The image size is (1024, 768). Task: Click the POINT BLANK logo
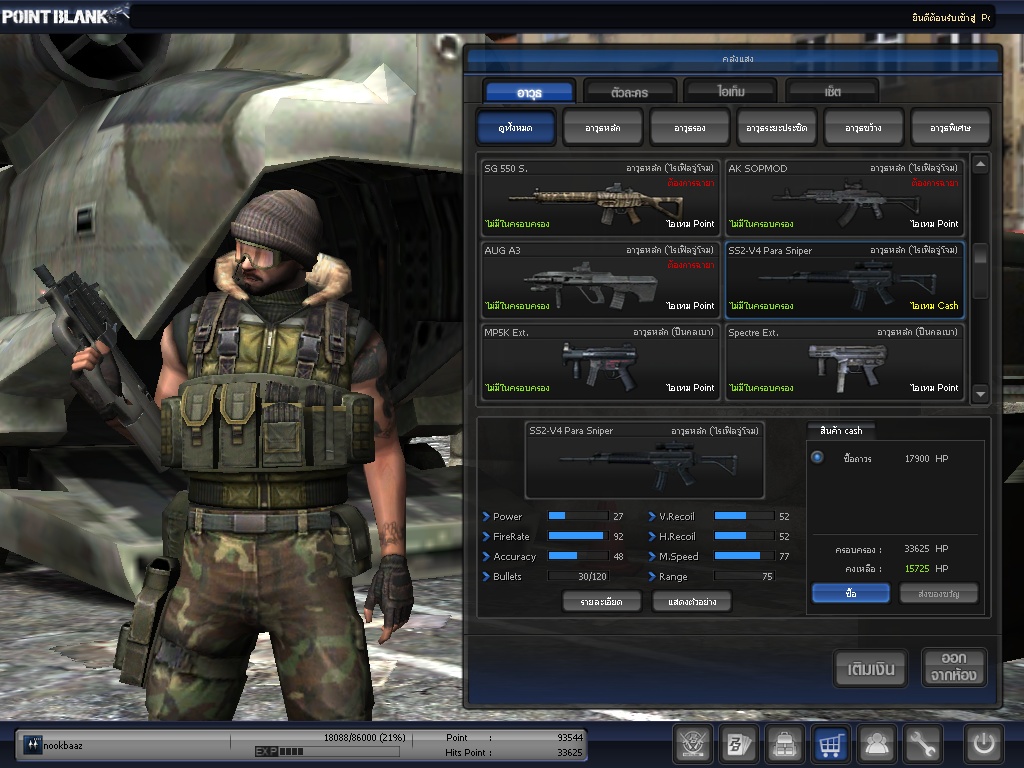pyautogui.click(x=64, y=16)
